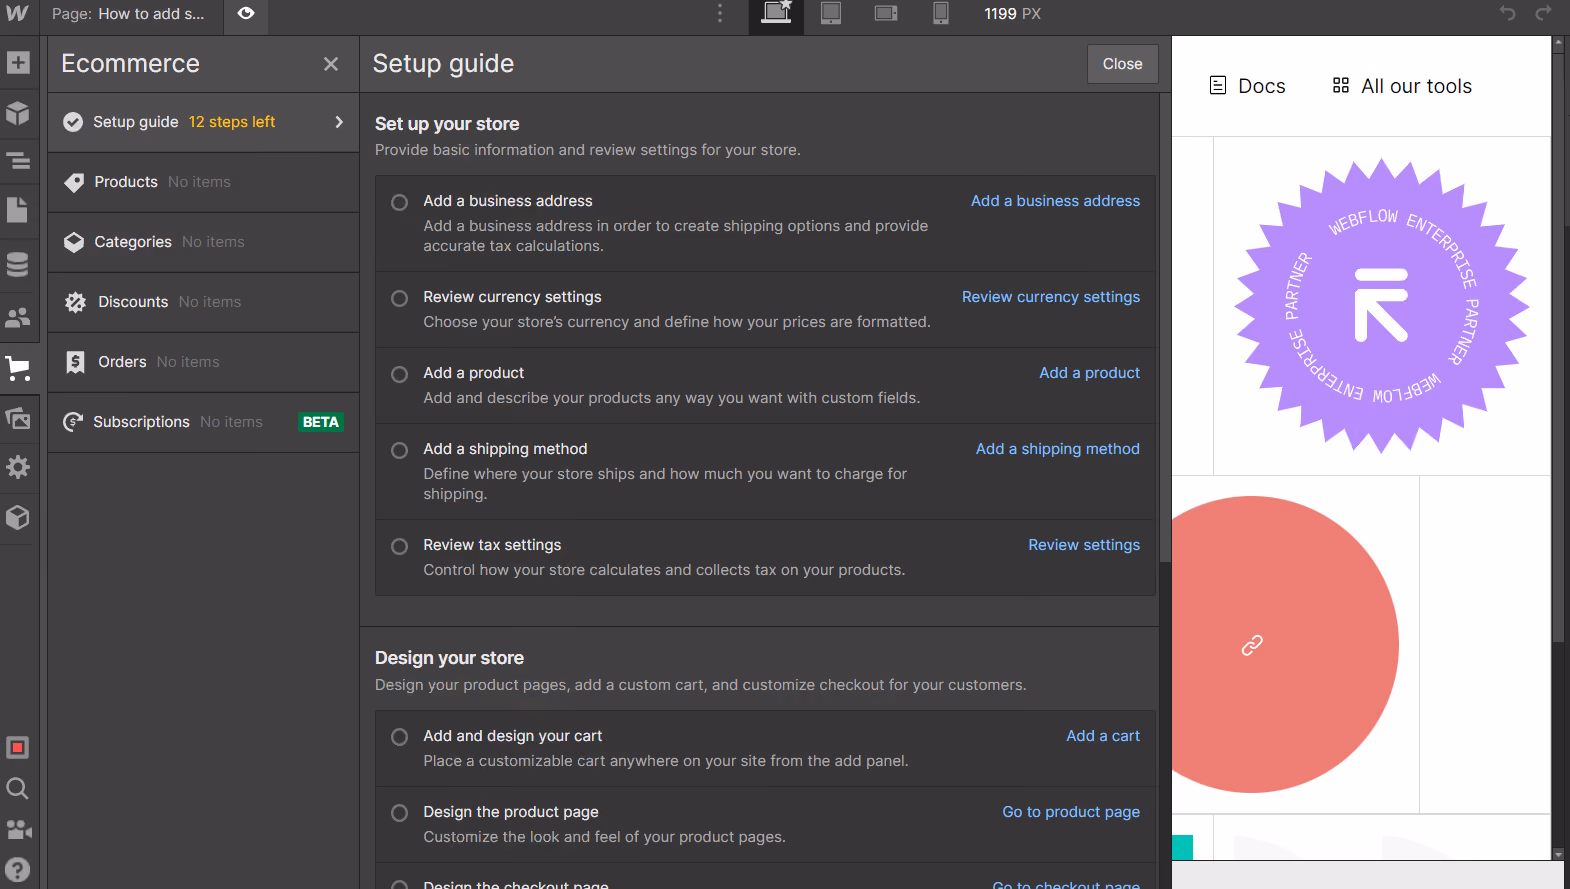Screen dimensions: 1570x889
Task: Select the Ecommerce cart icon
Action: point(18,368)
